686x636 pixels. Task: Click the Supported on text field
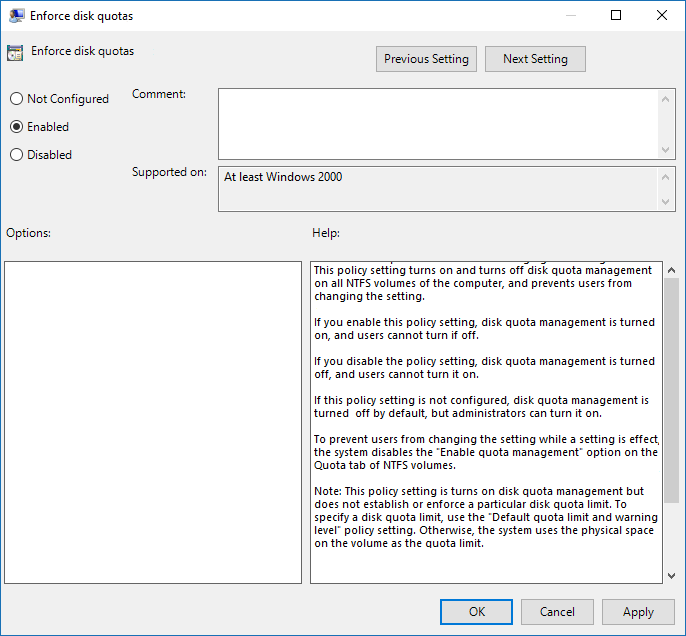tap(438, 189)
